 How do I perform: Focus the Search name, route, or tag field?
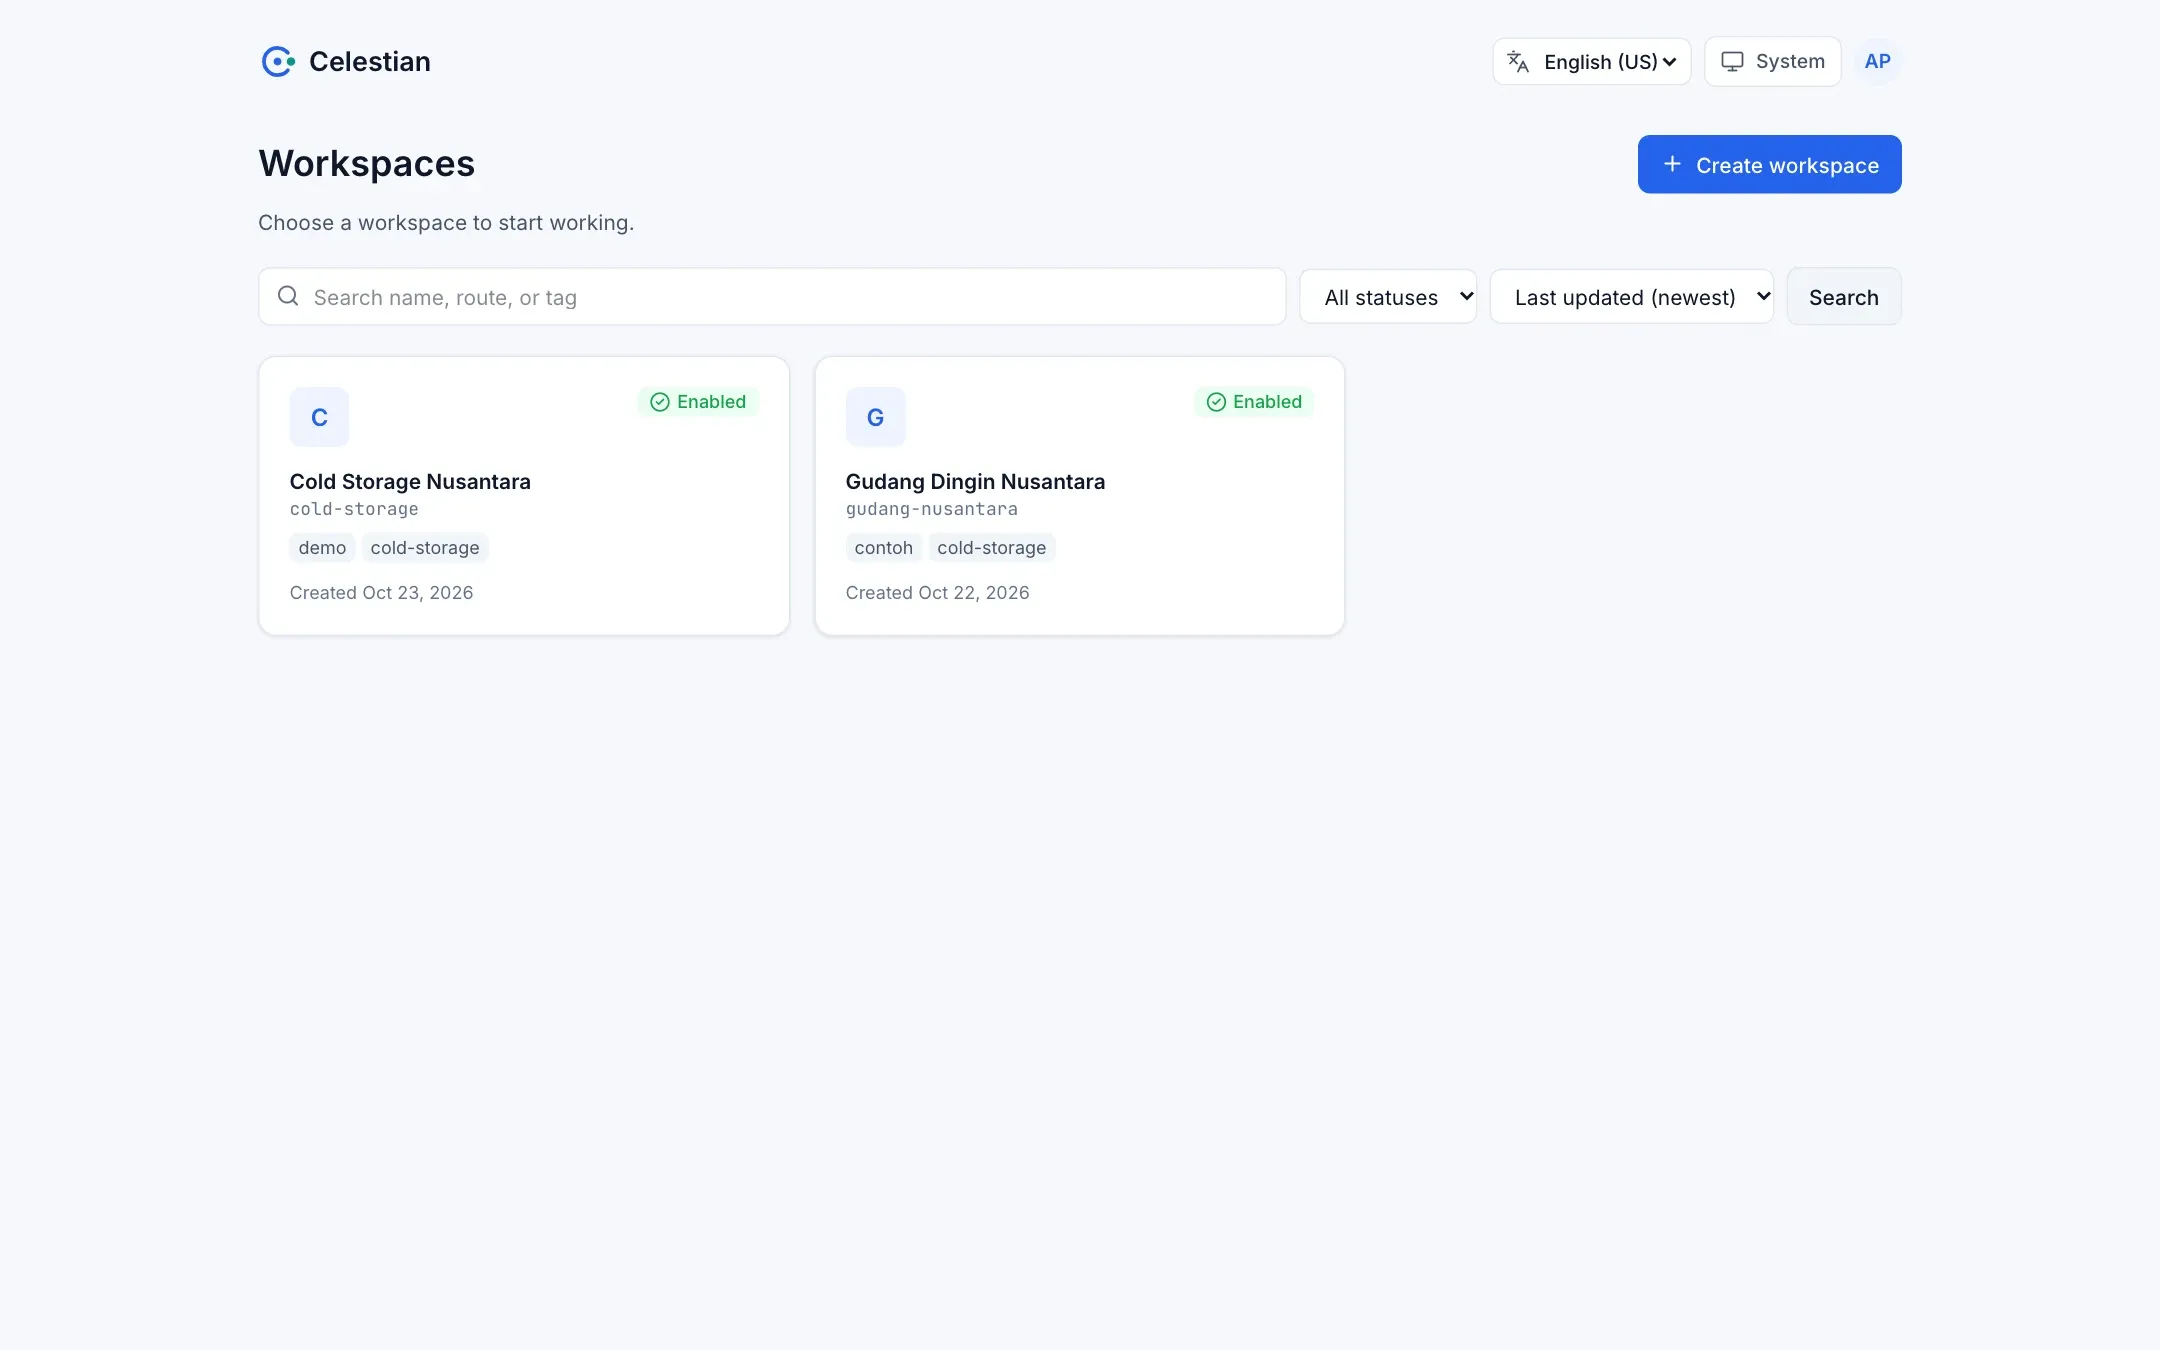click(x=772, y=296)
